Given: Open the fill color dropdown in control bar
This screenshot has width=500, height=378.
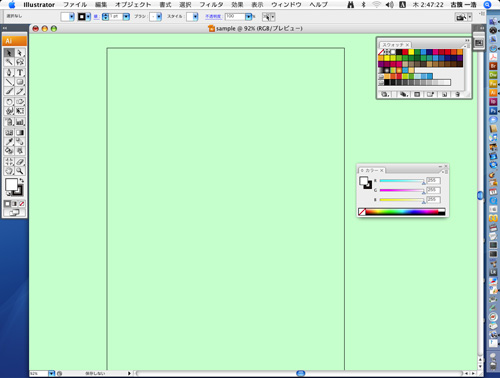Looking at the screenshot, I should [x=72, y=16].
